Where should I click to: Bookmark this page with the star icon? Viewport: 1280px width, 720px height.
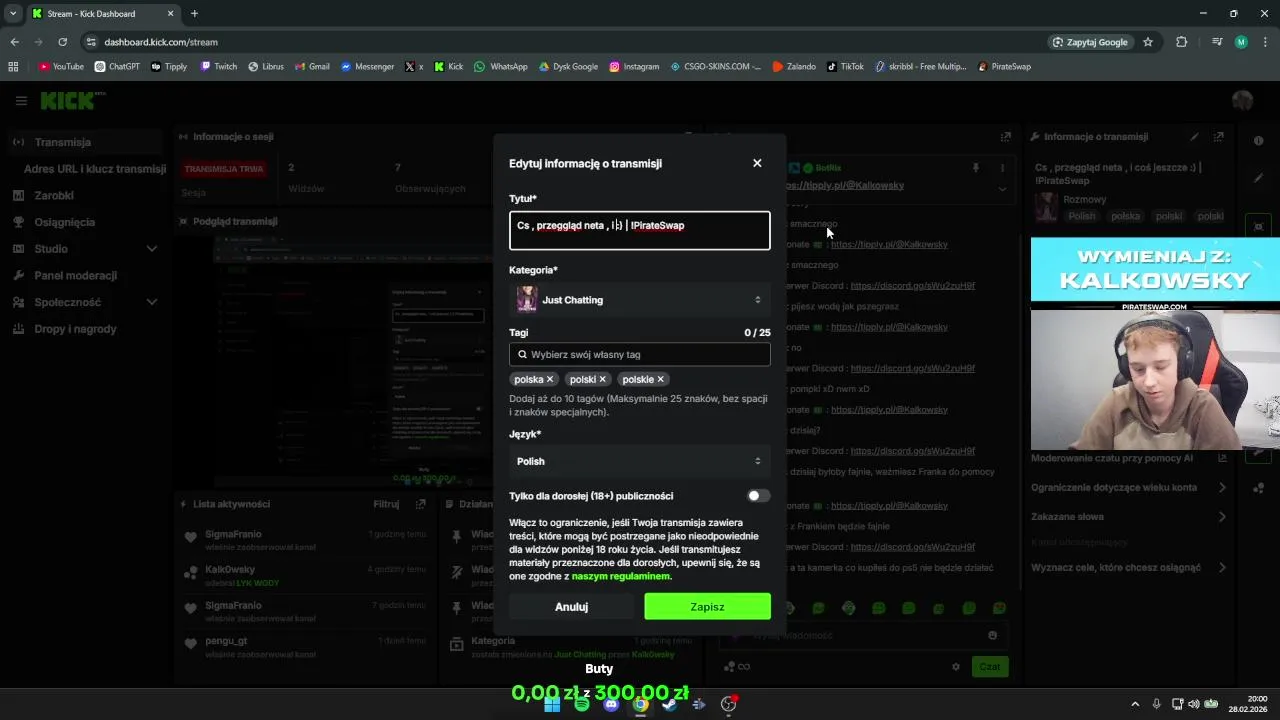[1148, 42]
